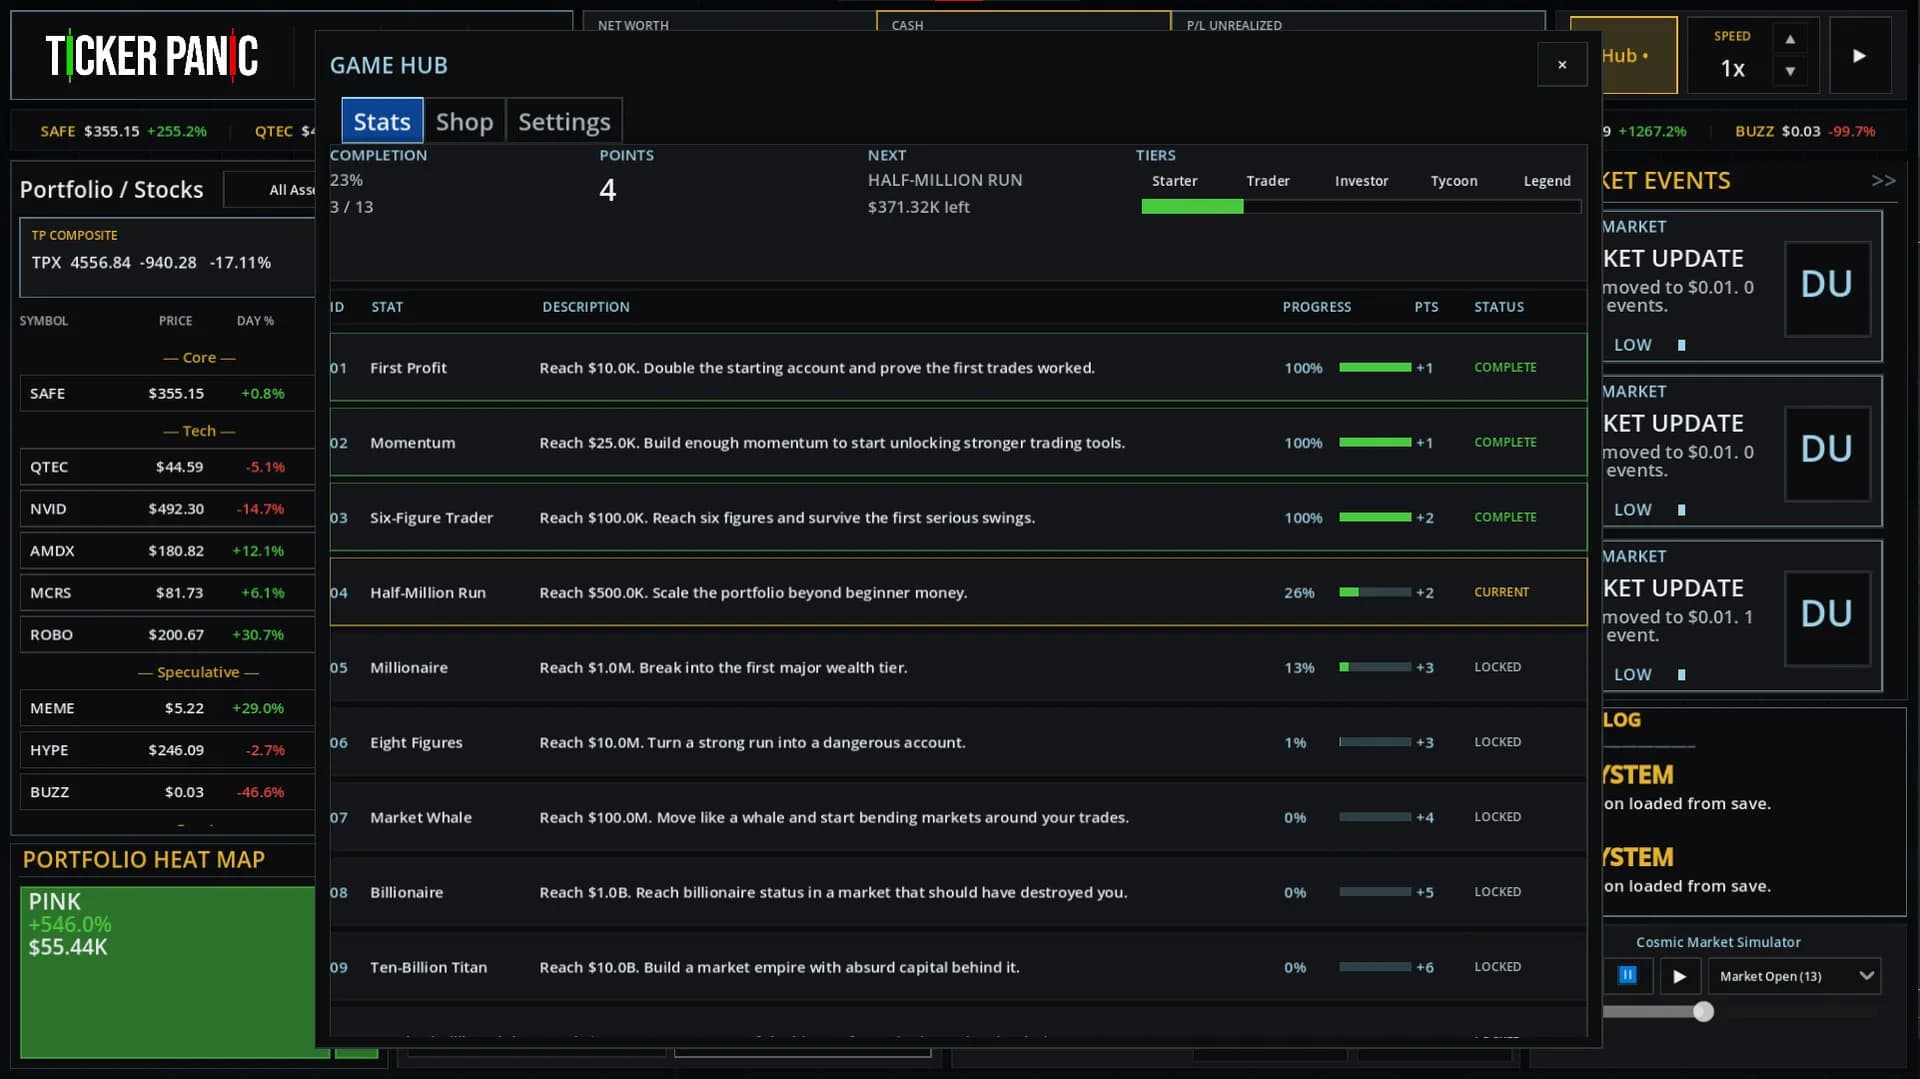Select the SAFE stock row
This screenshot has width=1920, height=1079.
coord(167,394)
